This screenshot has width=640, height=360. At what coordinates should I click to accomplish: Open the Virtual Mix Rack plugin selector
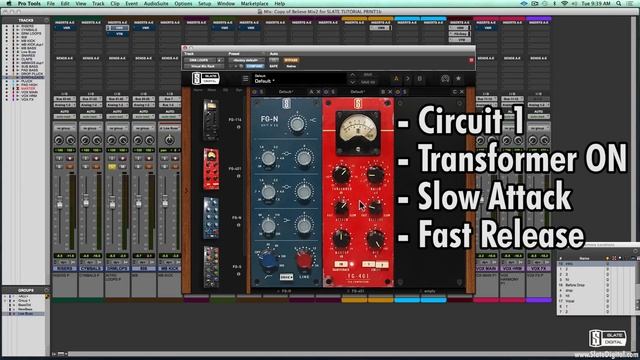[x=203, y=66]
